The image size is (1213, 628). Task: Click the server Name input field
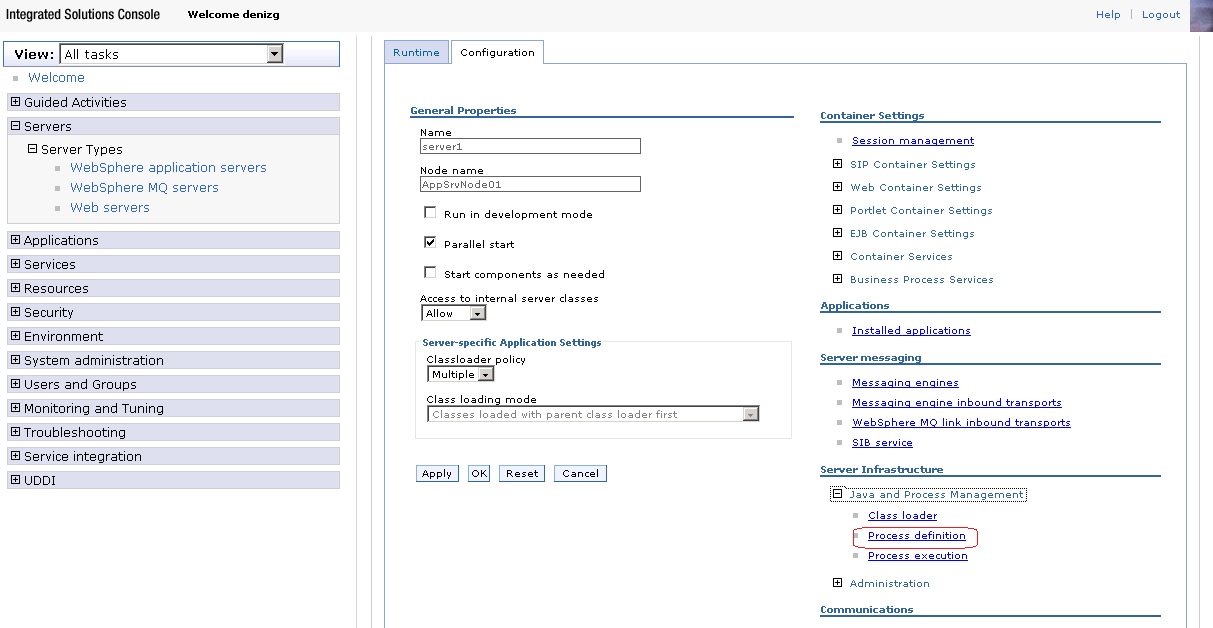click(530, 146)
